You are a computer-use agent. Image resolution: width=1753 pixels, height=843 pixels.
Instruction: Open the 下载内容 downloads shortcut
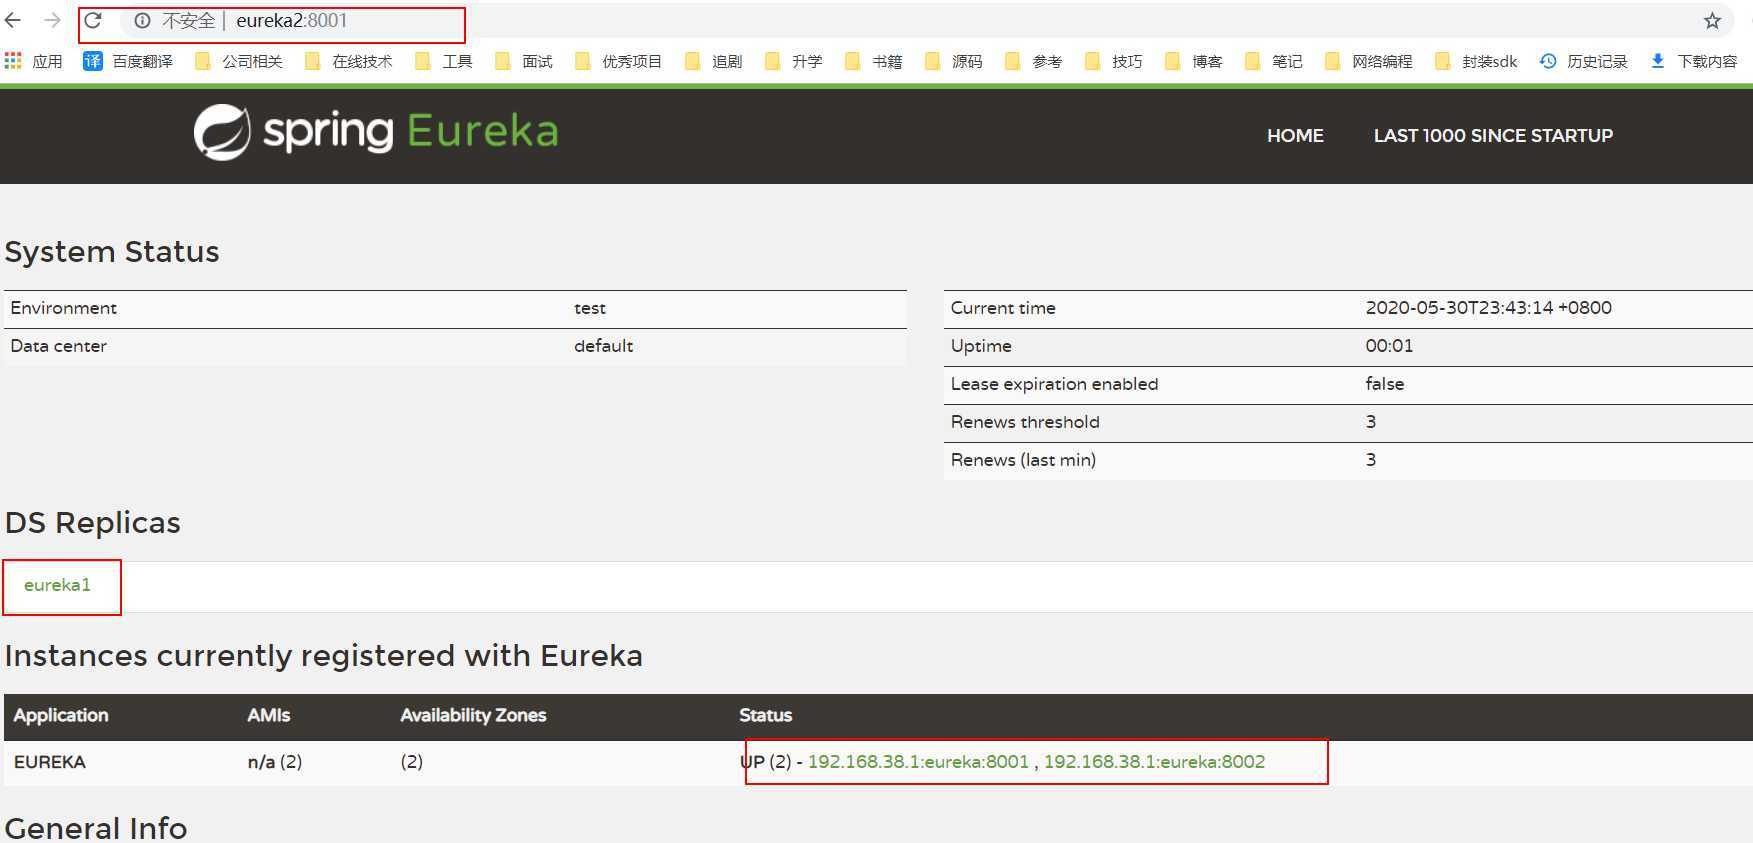pyautogui.click(x=1694, y=61)
